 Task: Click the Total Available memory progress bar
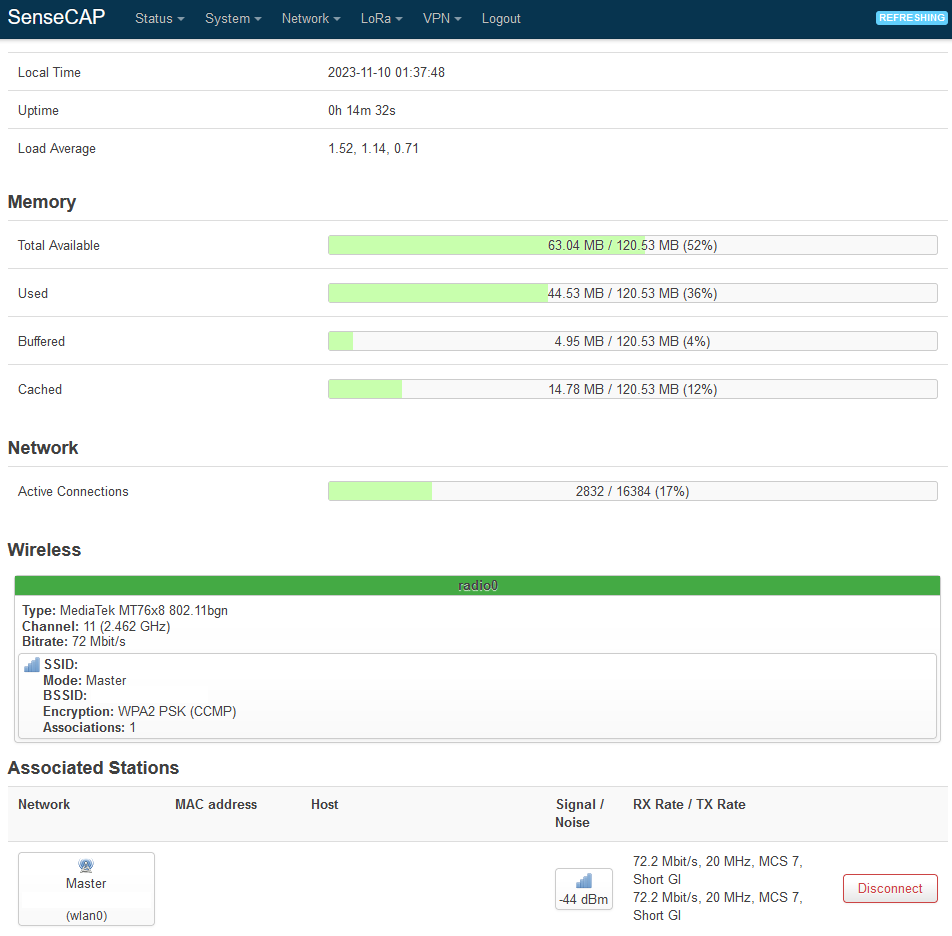[633, 245]
